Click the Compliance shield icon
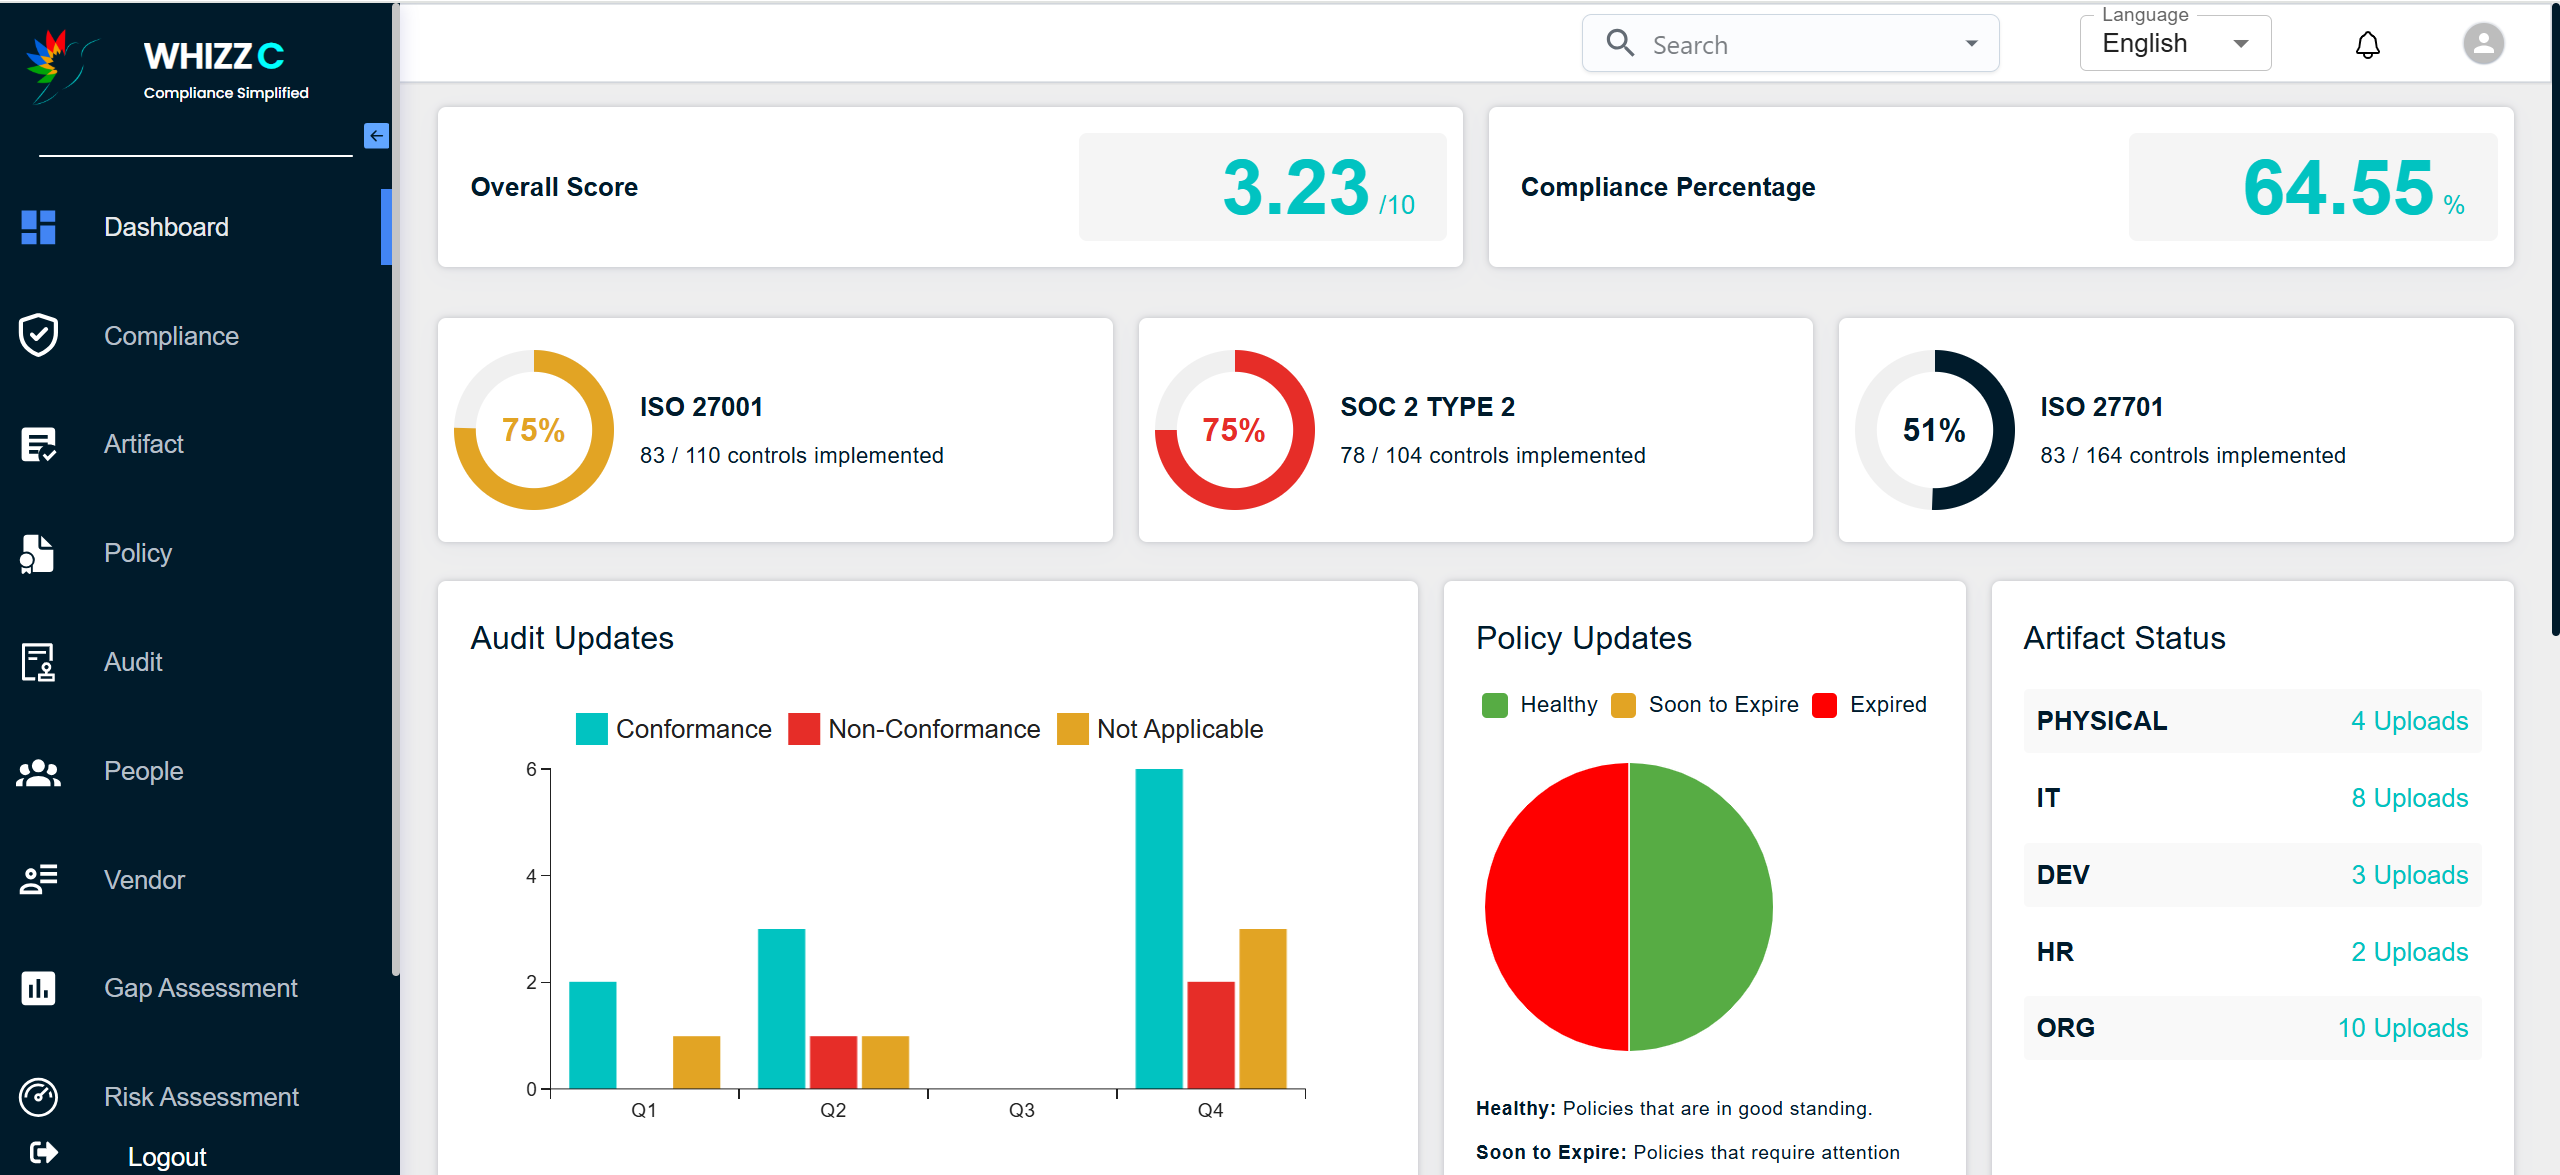The height and width of the screenshot is (1175, 2560). (38, 335)
